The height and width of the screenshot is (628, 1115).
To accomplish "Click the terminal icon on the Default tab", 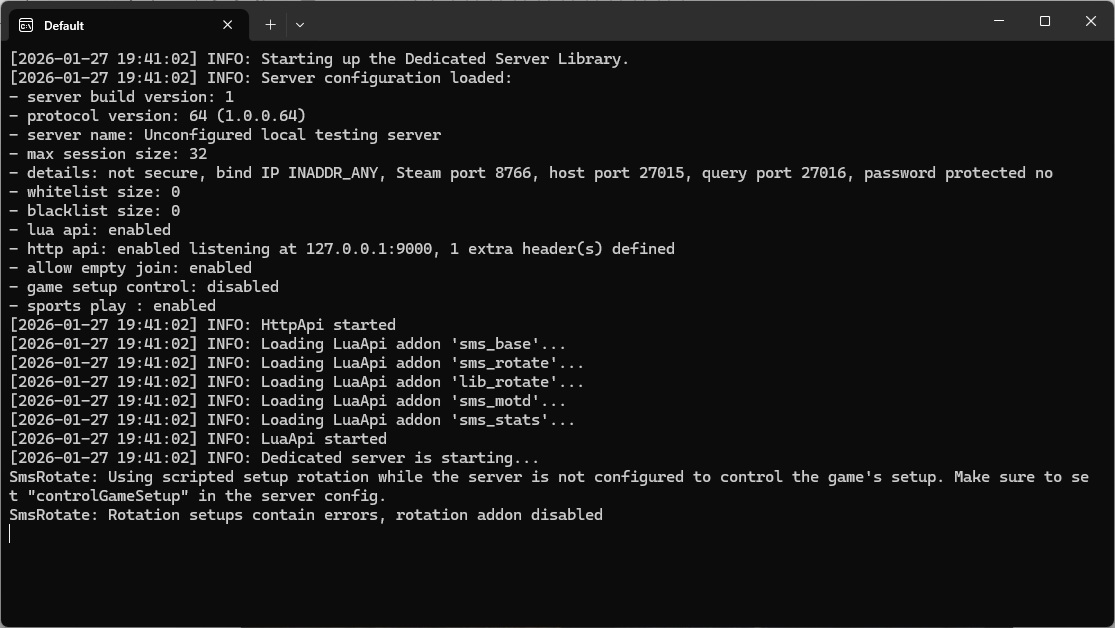I will coord(26,25).
